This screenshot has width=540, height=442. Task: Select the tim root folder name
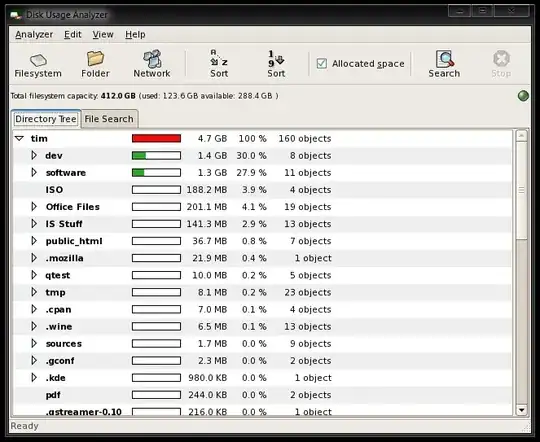coord(39,138)
